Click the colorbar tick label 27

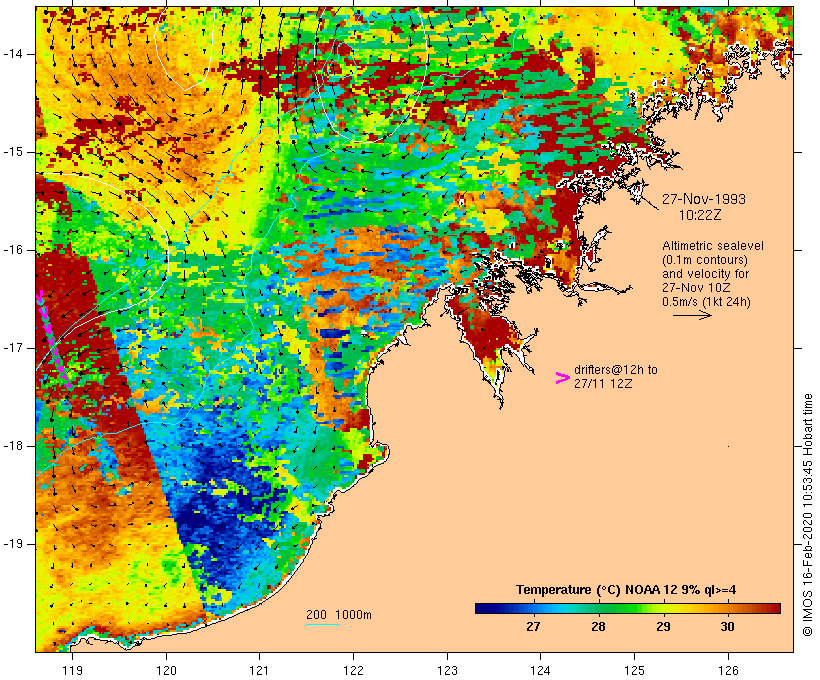[x=533, y=627]
